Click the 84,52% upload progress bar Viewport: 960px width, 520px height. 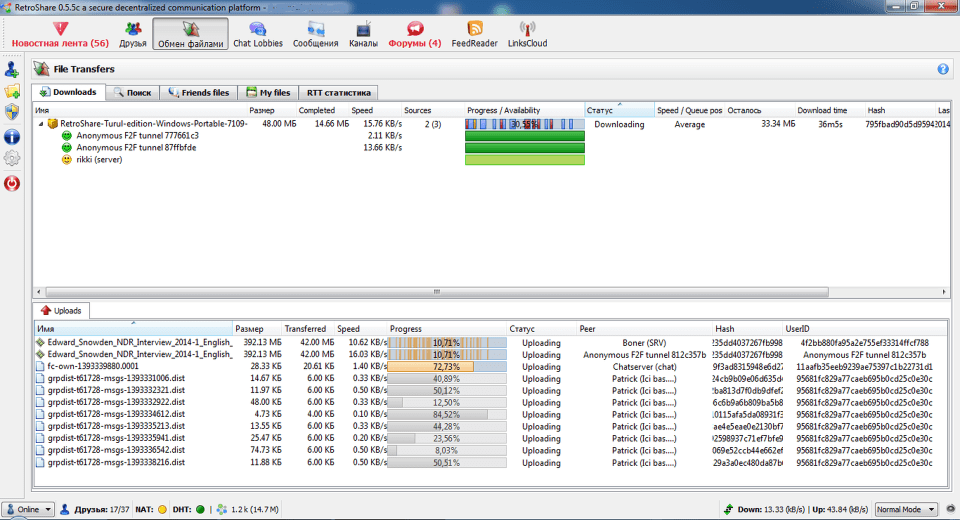coord(447,415)
